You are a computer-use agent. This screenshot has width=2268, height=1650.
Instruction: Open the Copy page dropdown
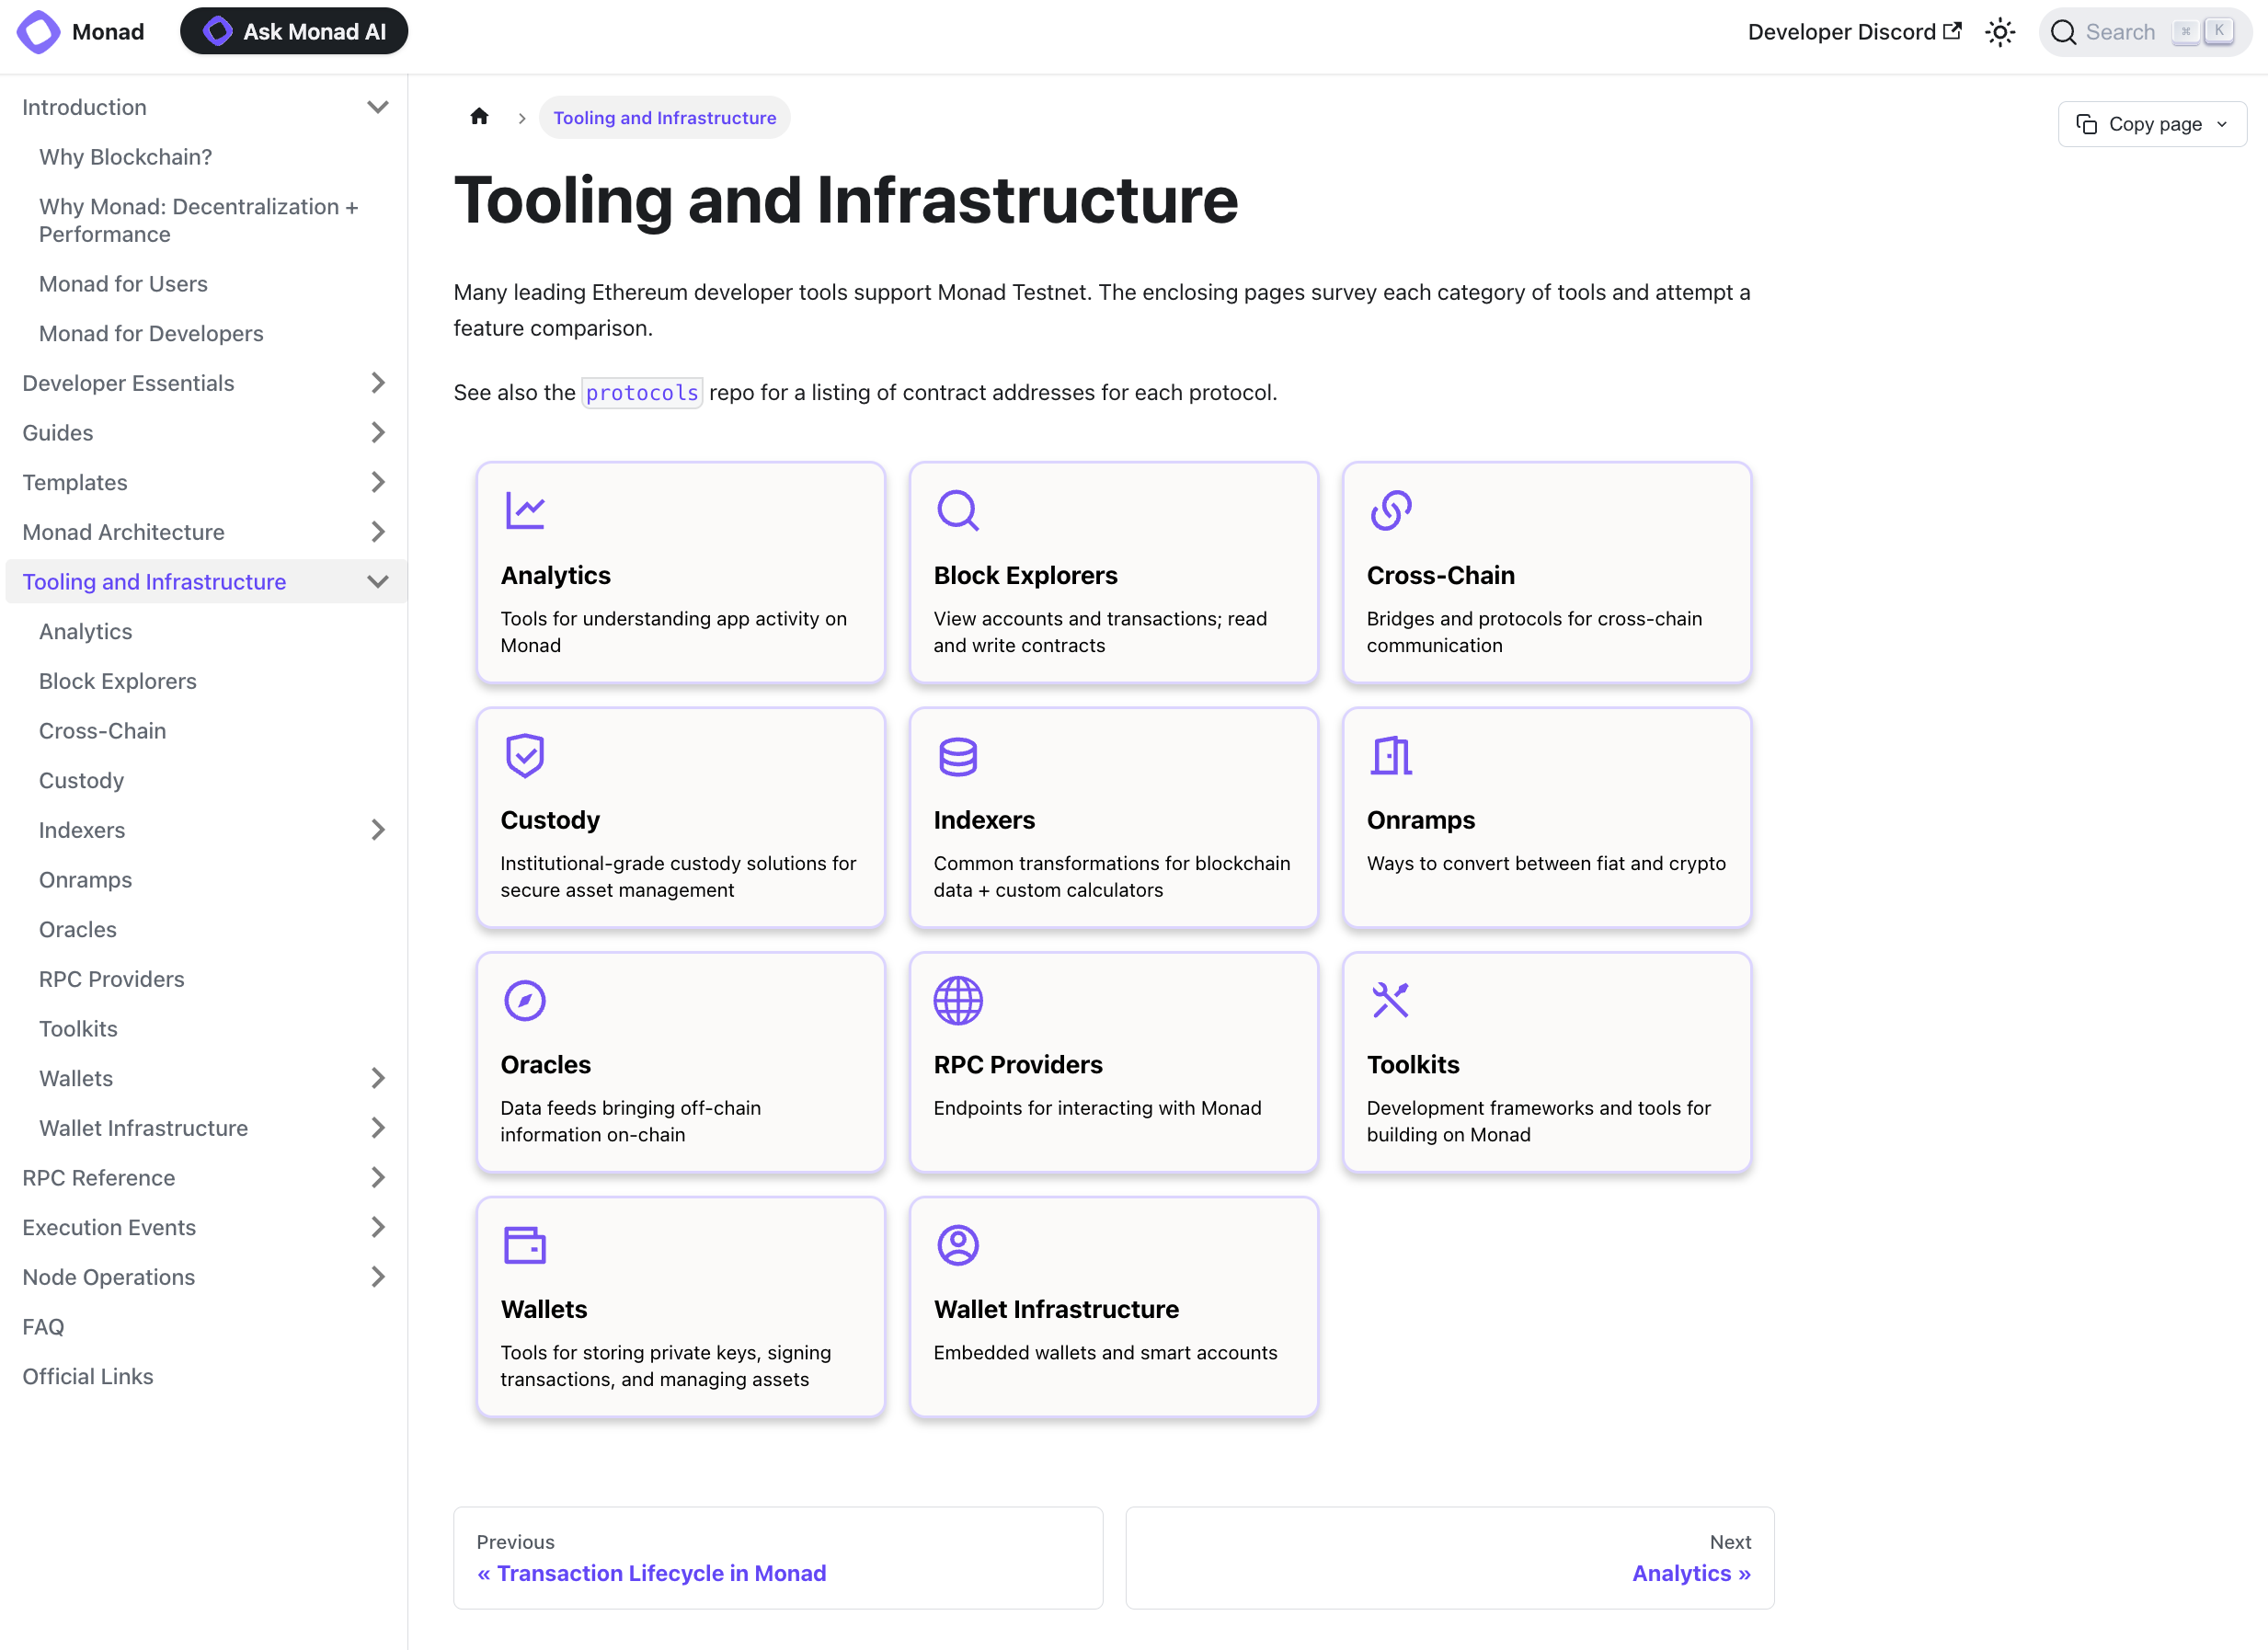point(2152,124)
